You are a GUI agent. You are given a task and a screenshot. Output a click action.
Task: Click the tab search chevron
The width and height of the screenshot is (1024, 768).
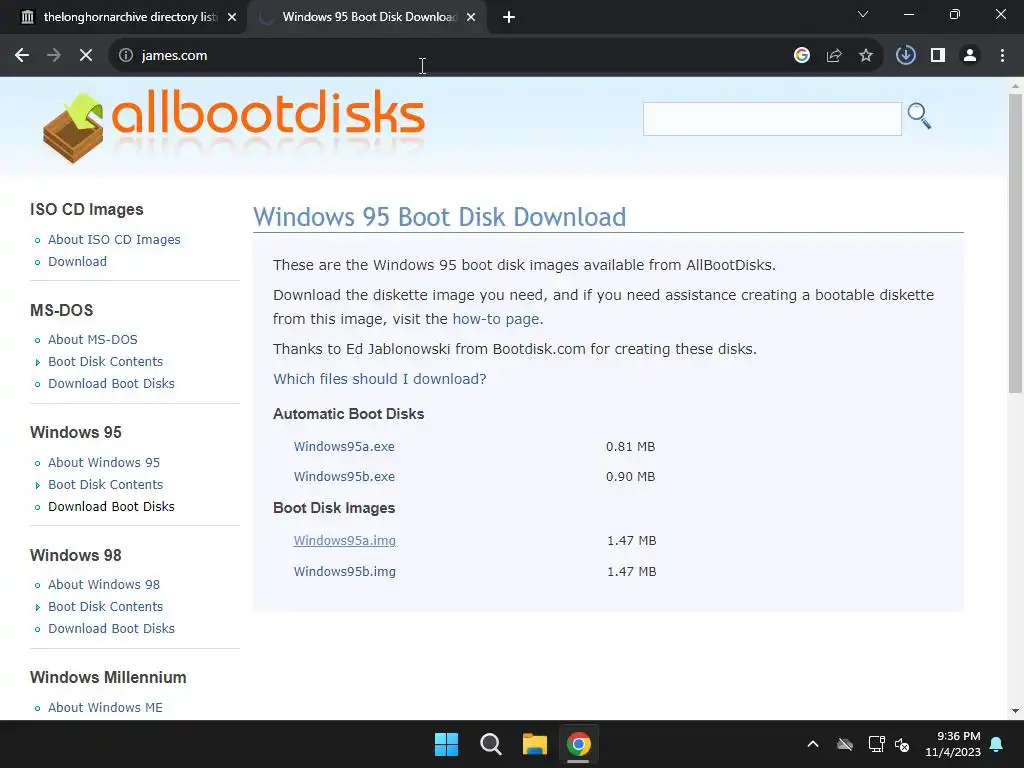(x=863, y=14)
